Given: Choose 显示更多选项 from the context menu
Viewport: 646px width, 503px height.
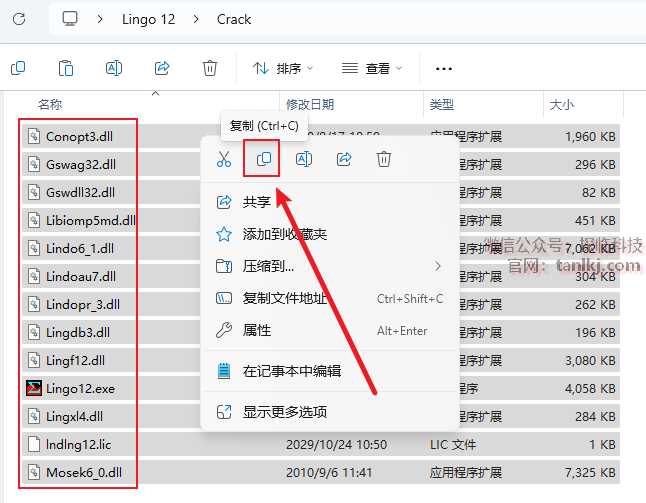Looking at the screenshot, I should pyautogui.click(x=330, y=412).
